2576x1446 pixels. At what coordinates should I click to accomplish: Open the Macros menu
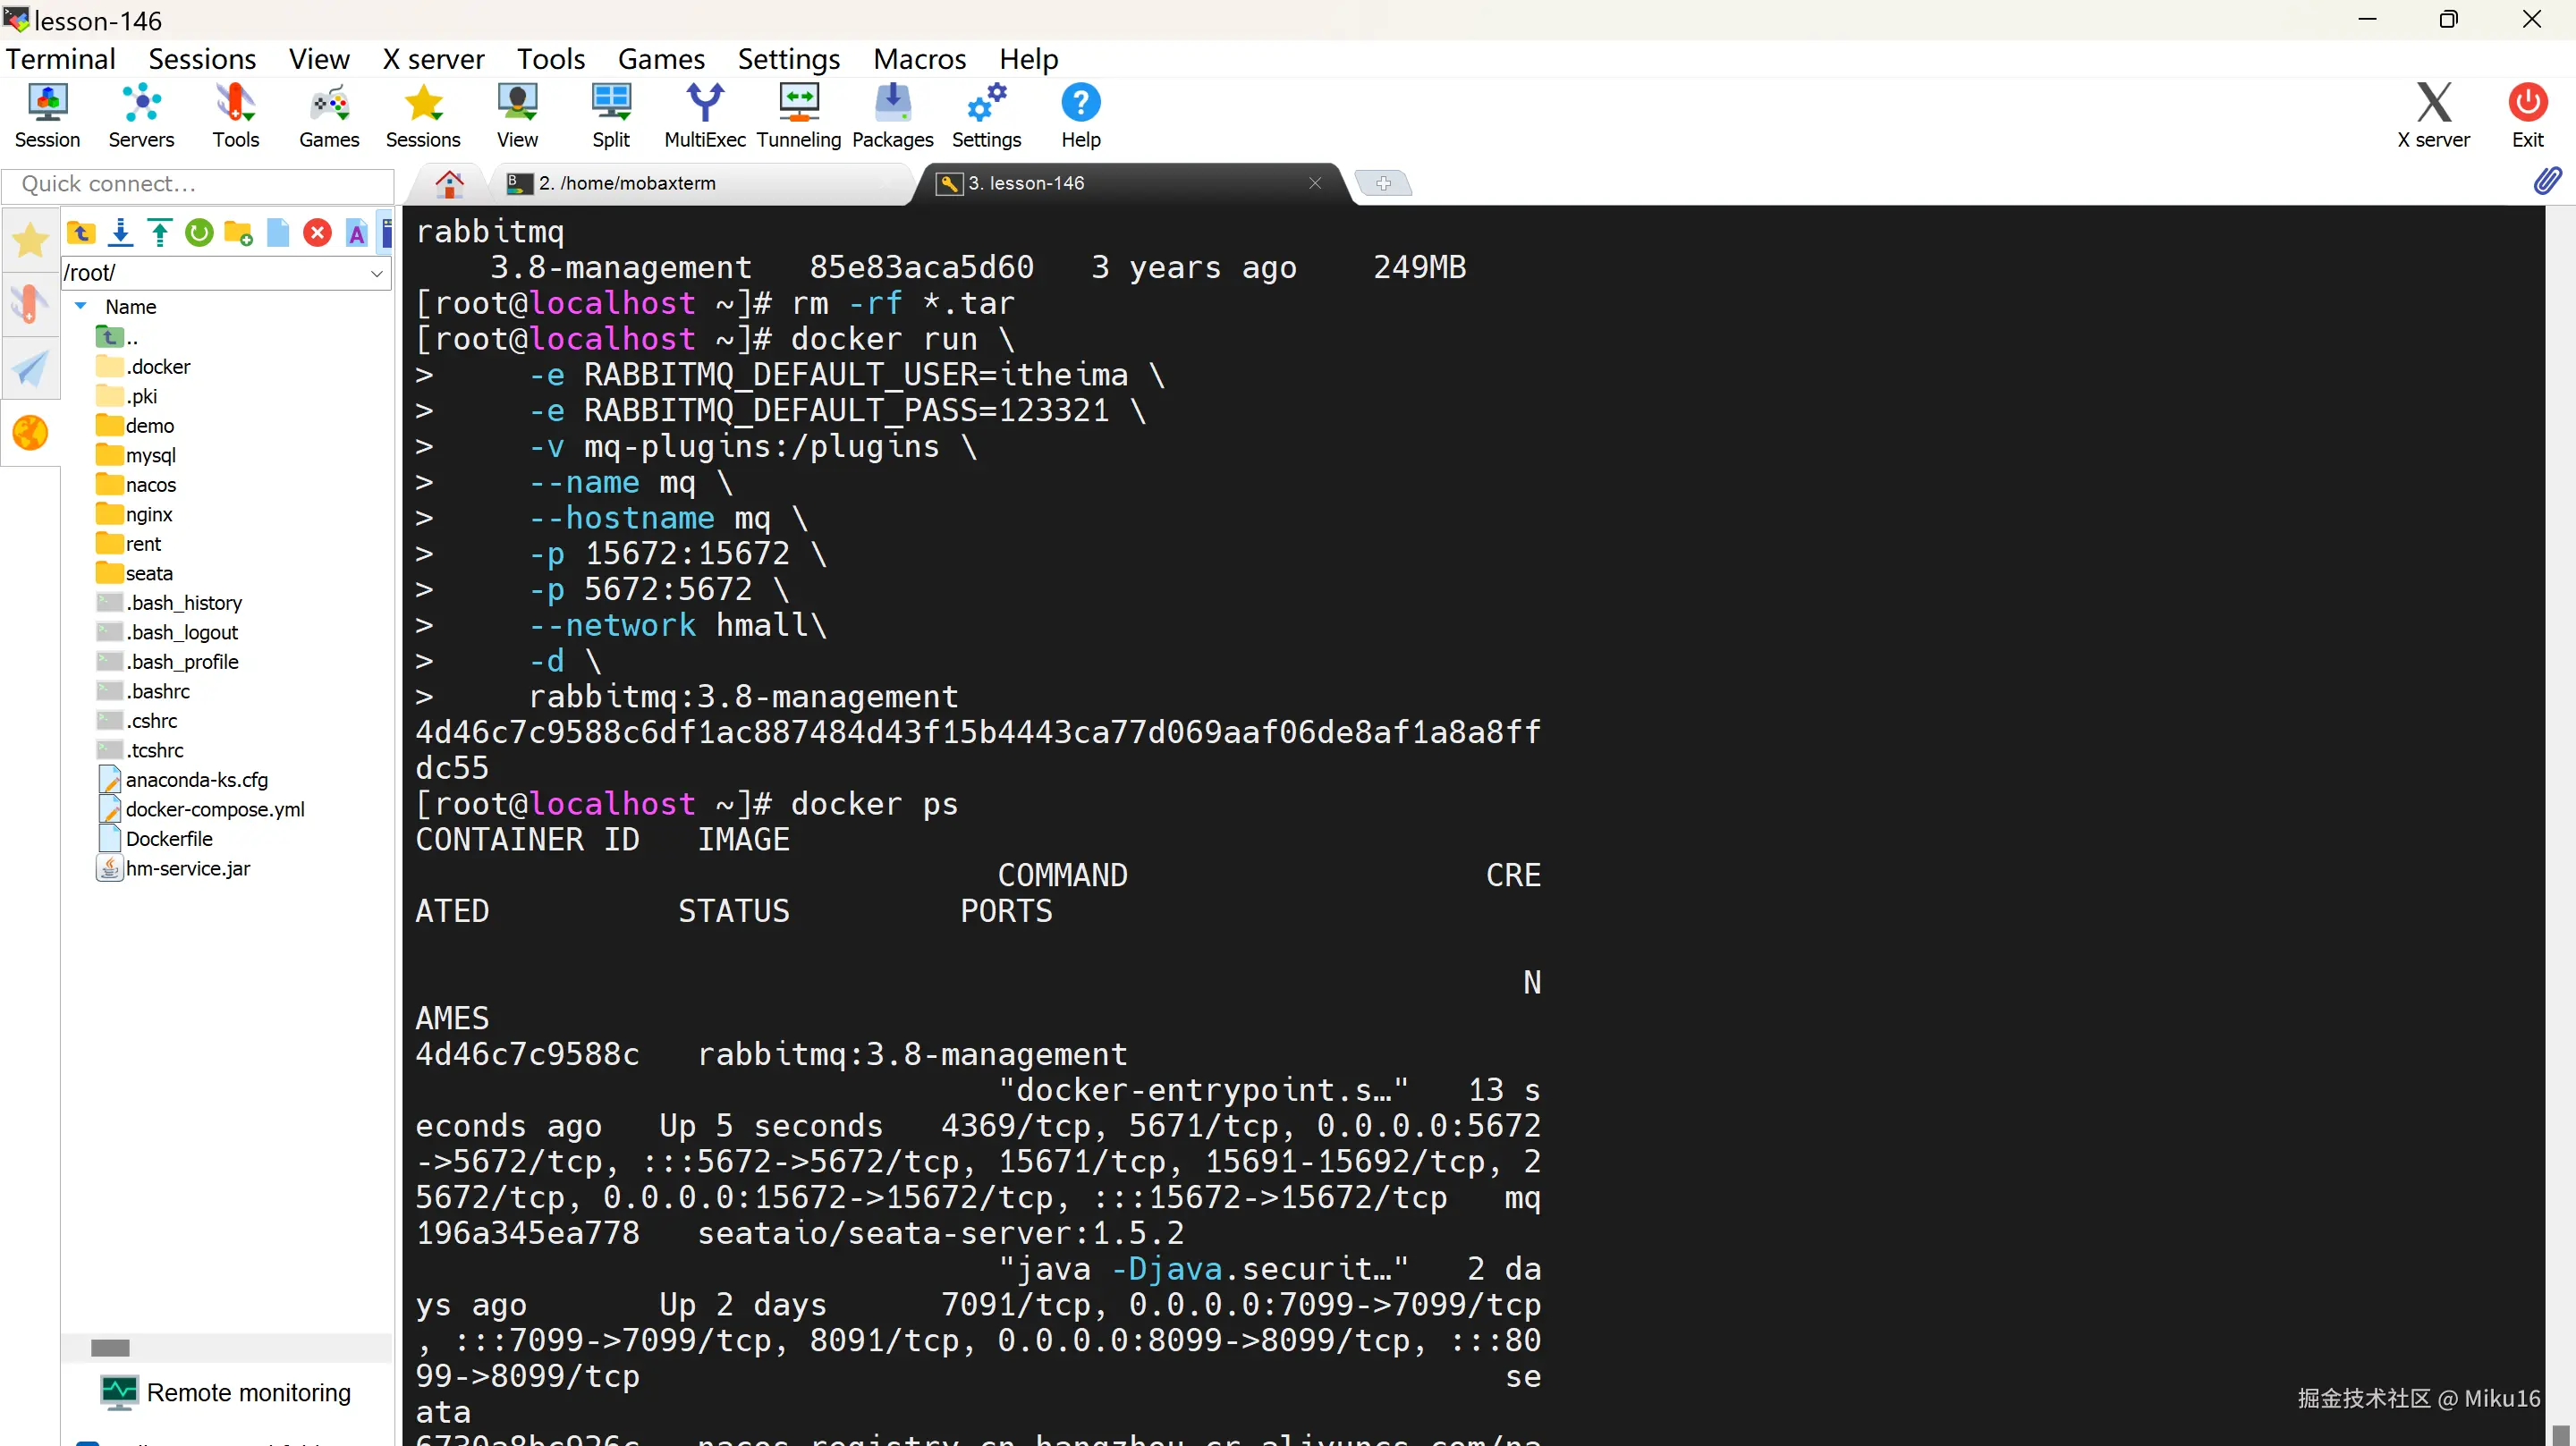pos(918,59)
